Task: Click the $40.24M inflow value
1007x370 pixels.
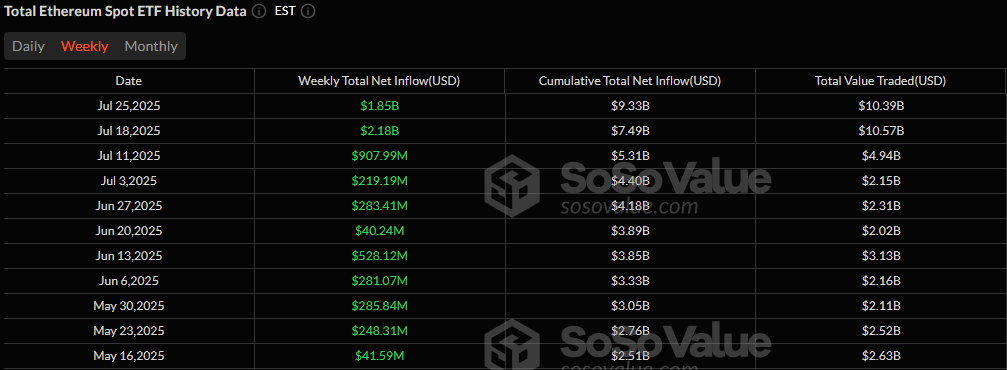Action: tap(379, 231)
